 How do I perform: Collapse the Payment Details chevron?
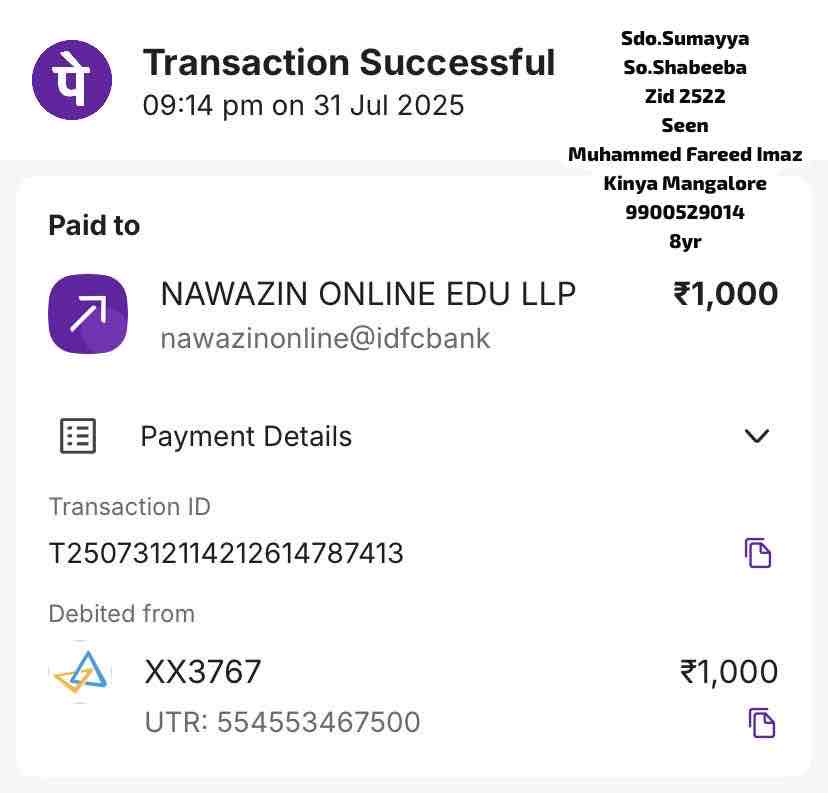point(757,436)
